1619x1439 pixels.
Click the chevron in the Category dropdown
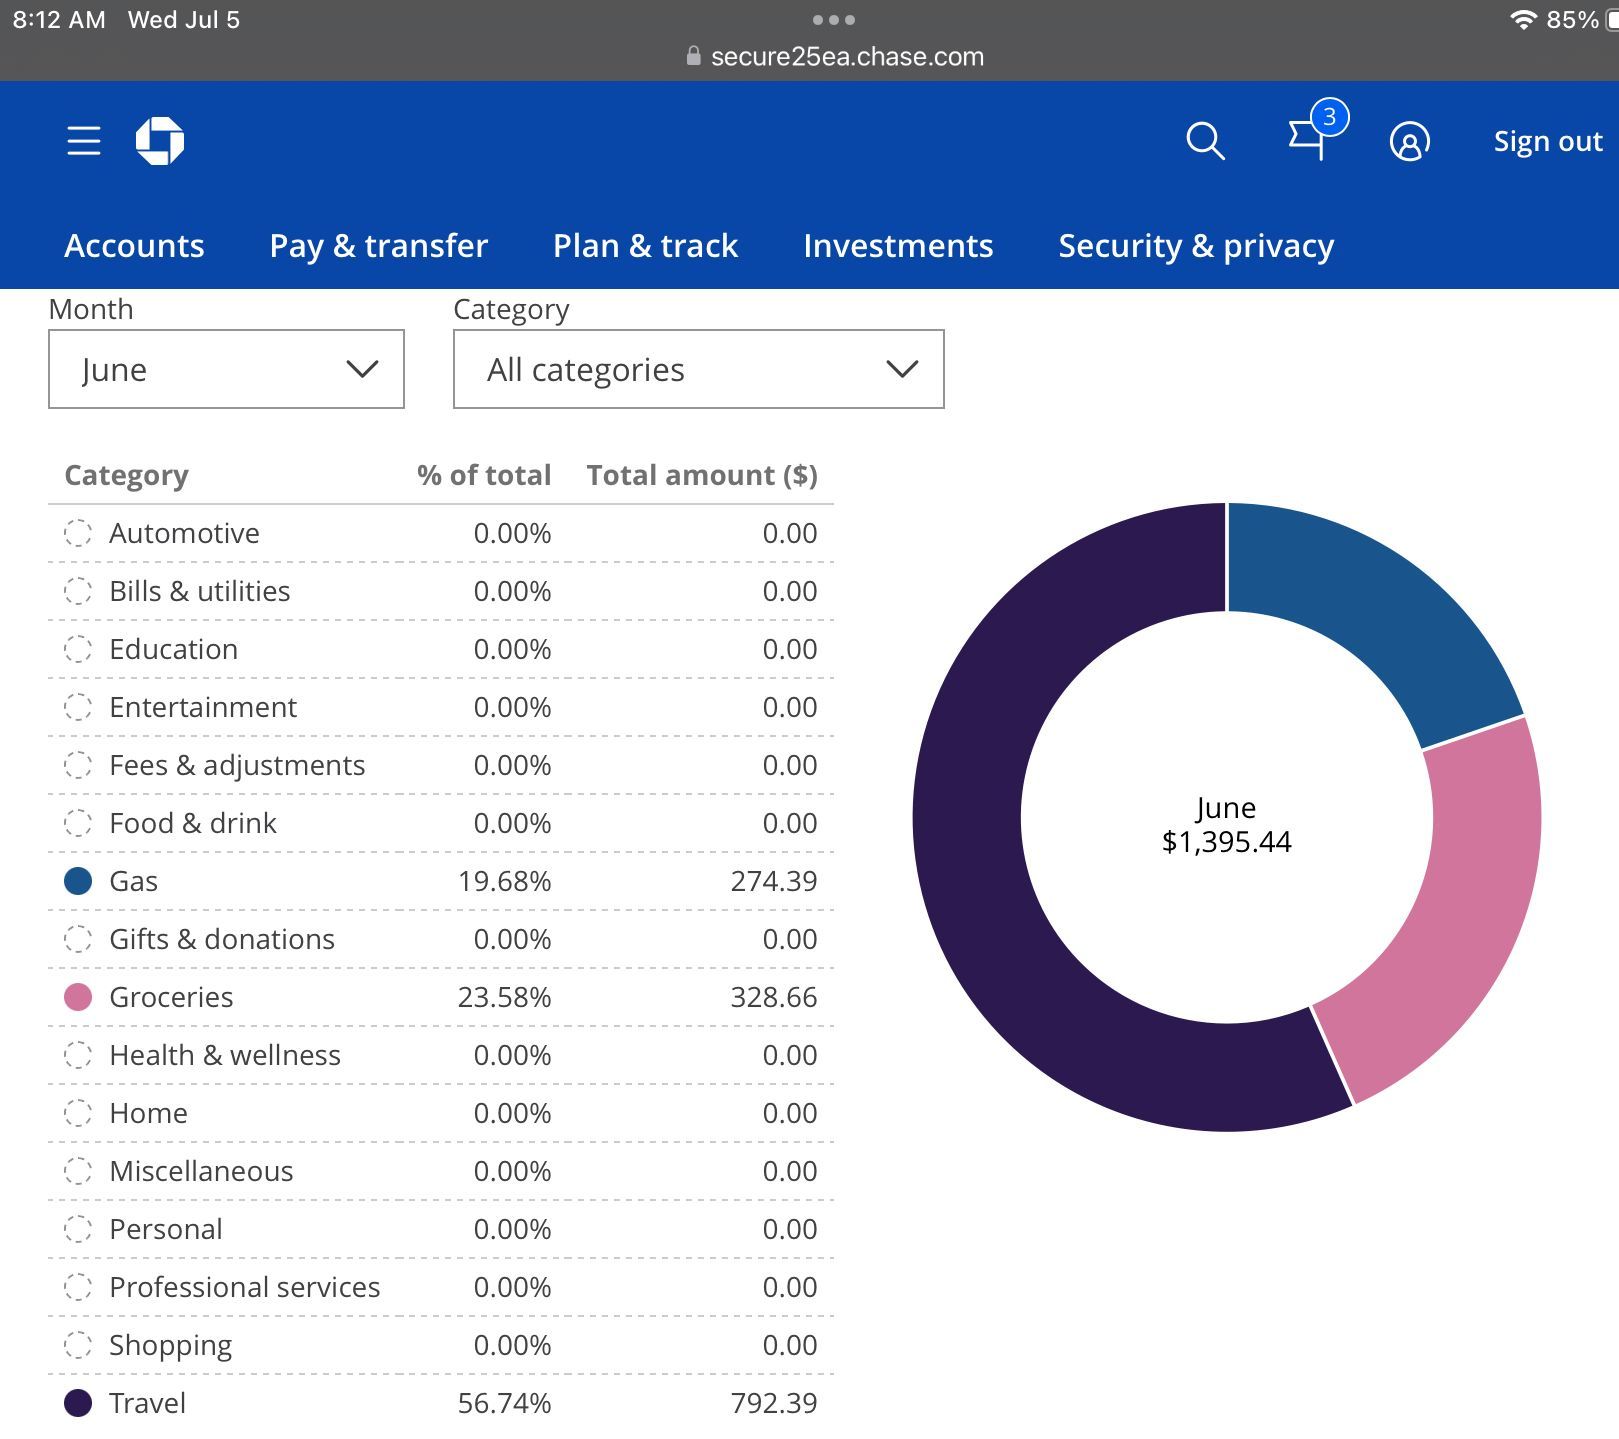pos(902,370)
